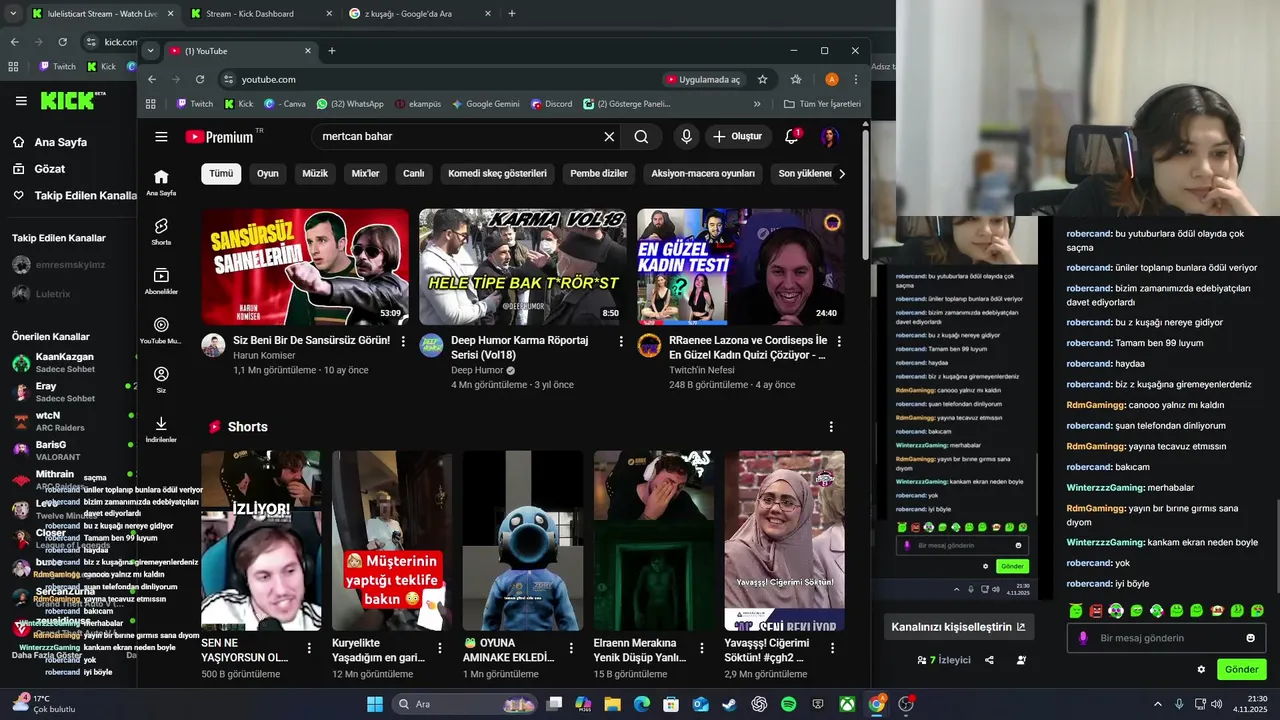Clear the mertcan bahar search text

609,137
